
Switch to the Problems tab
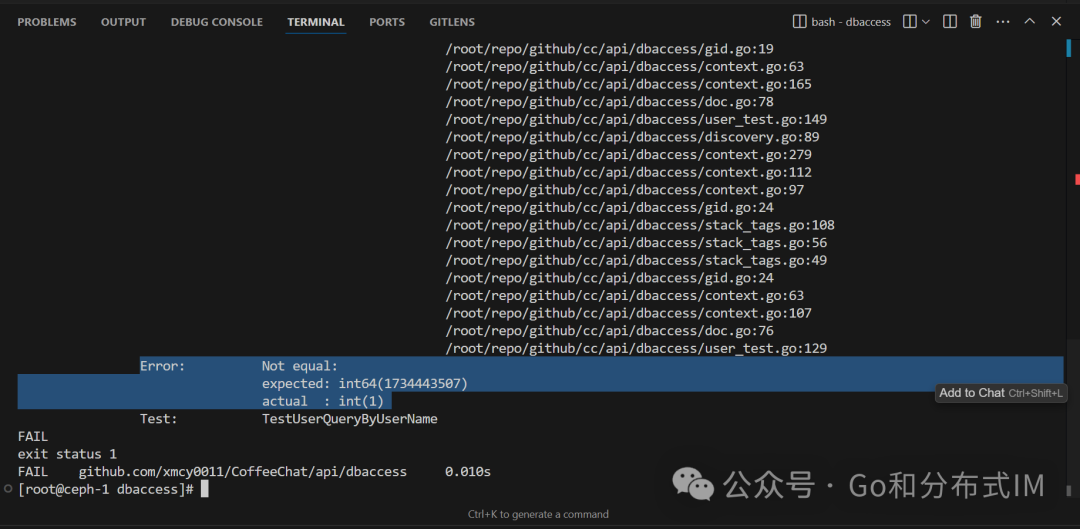(48, 22)
